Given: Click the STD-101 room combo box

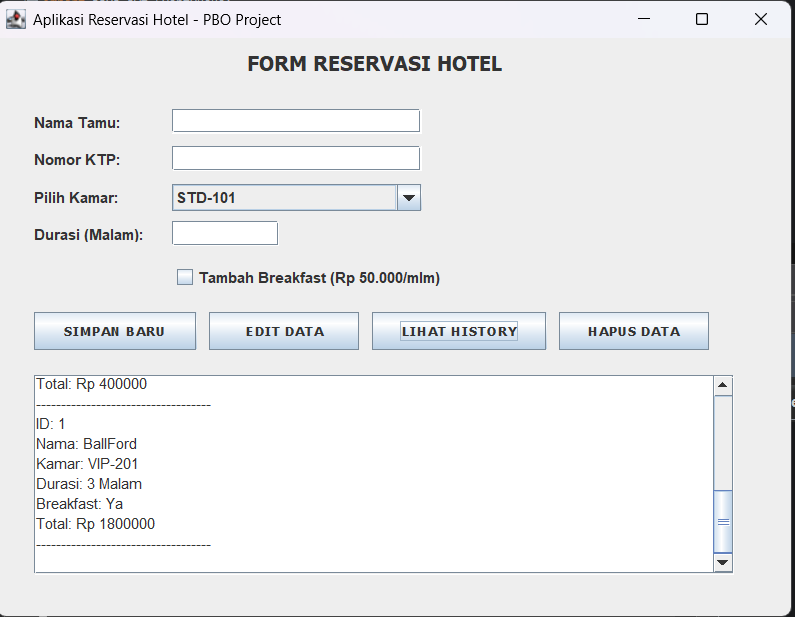Looking at the screenshot, I should tap(285, 198).
